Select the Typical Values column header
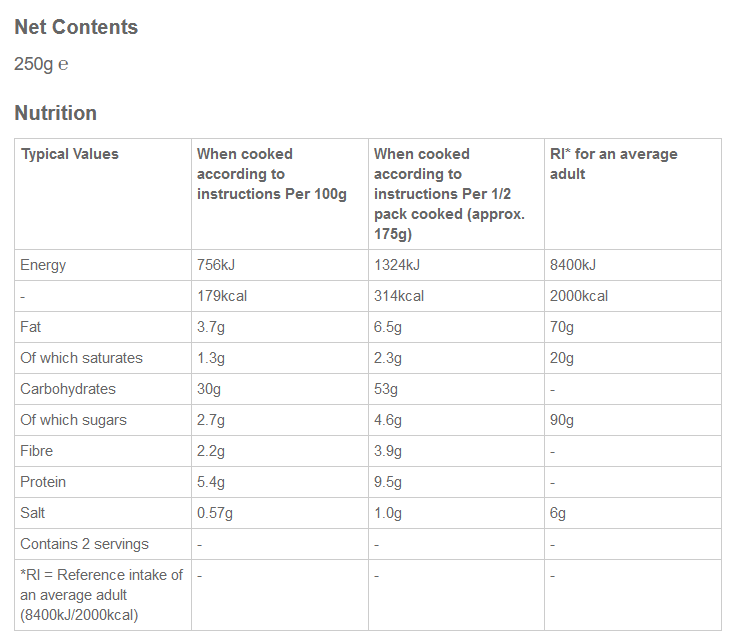Image resolution: width=733 pixels, height=640 pixels. click(70, 154)
